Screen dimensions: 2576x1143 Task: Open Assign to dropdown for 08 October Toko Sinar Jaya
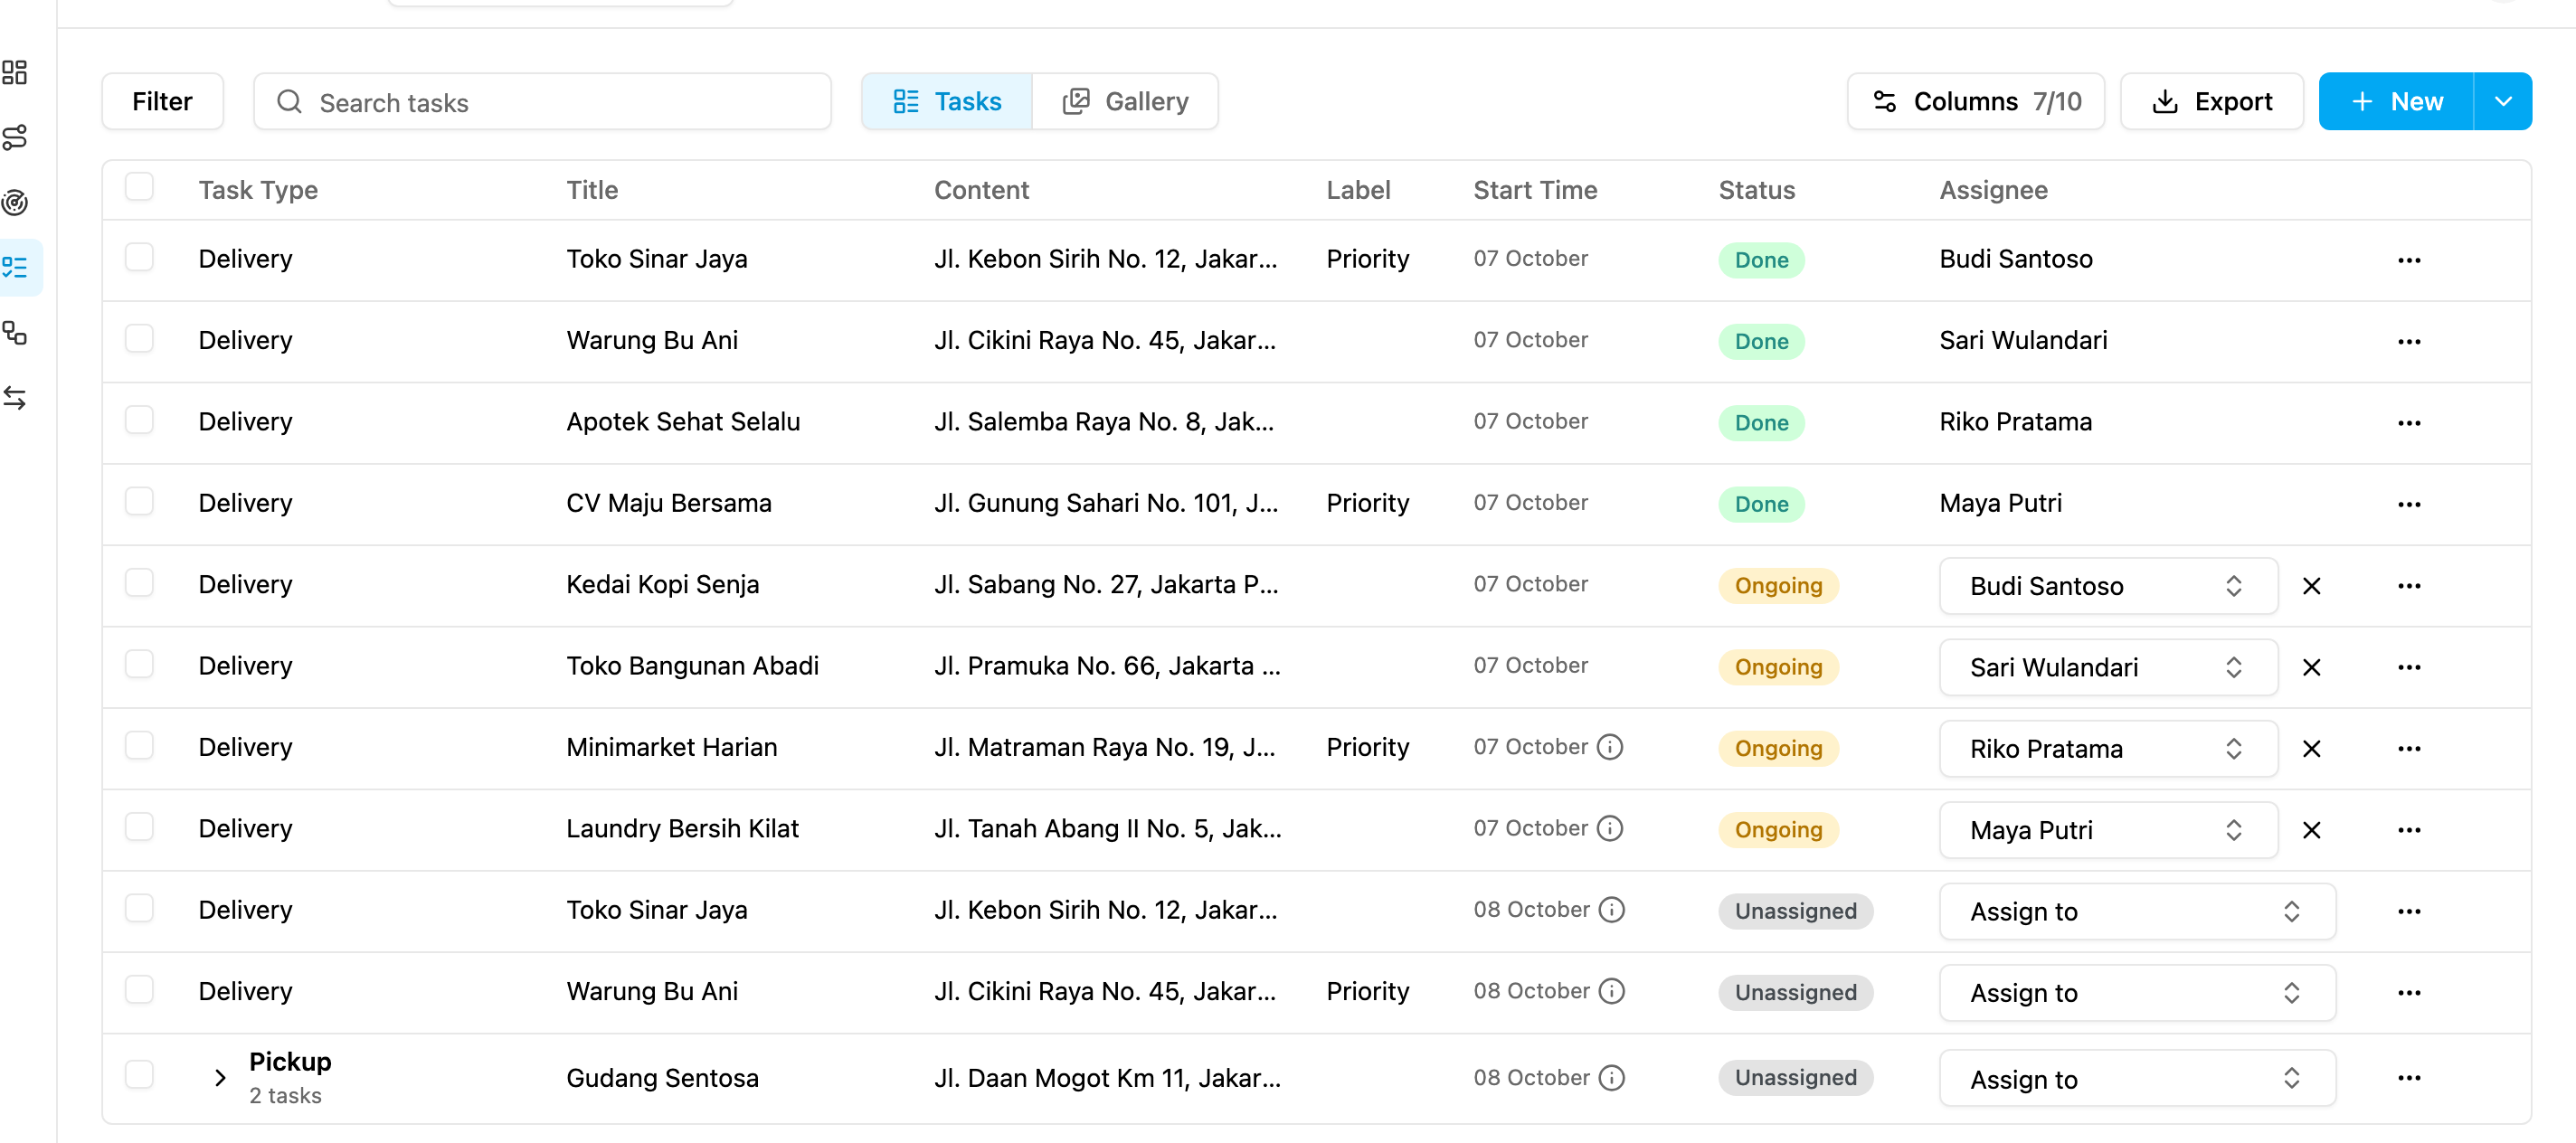click(2137, 911)
